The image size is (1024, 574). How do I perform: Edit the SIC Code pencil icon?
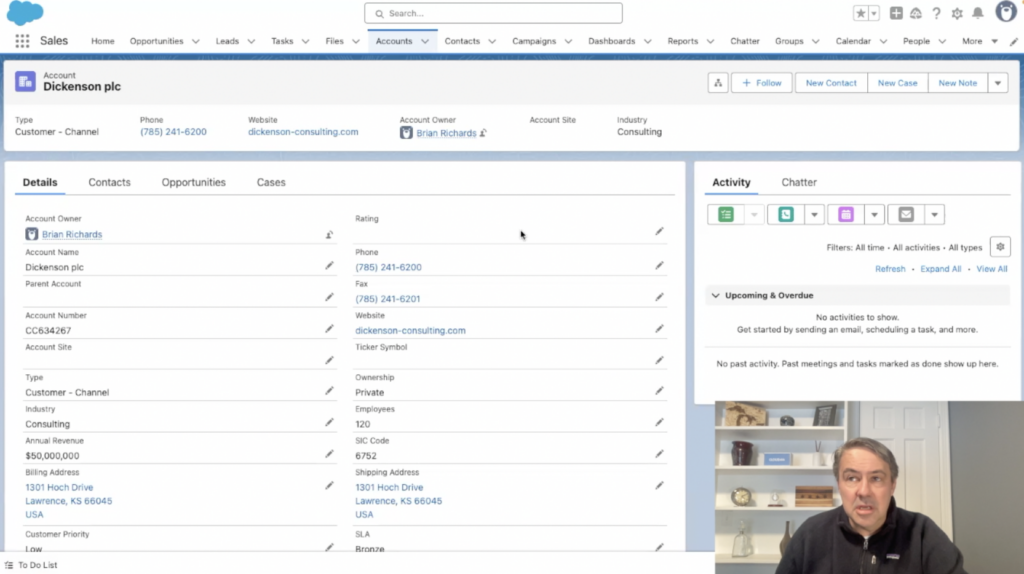[660, 454]
